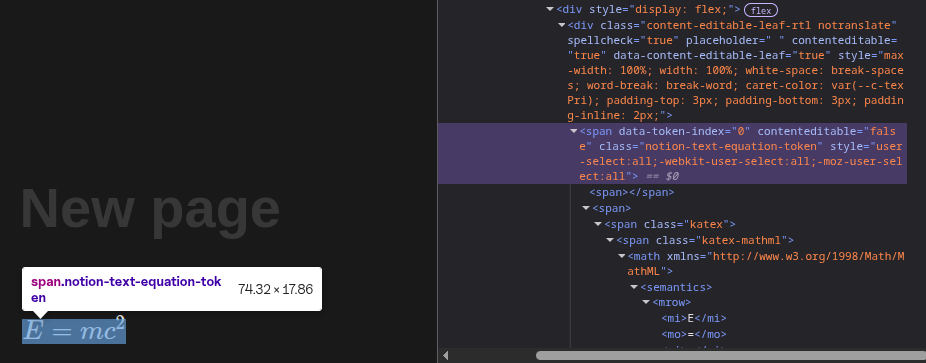Click the flex layout badge
Image resolution: width=926 pixels, height=363 pixels.
761,10
